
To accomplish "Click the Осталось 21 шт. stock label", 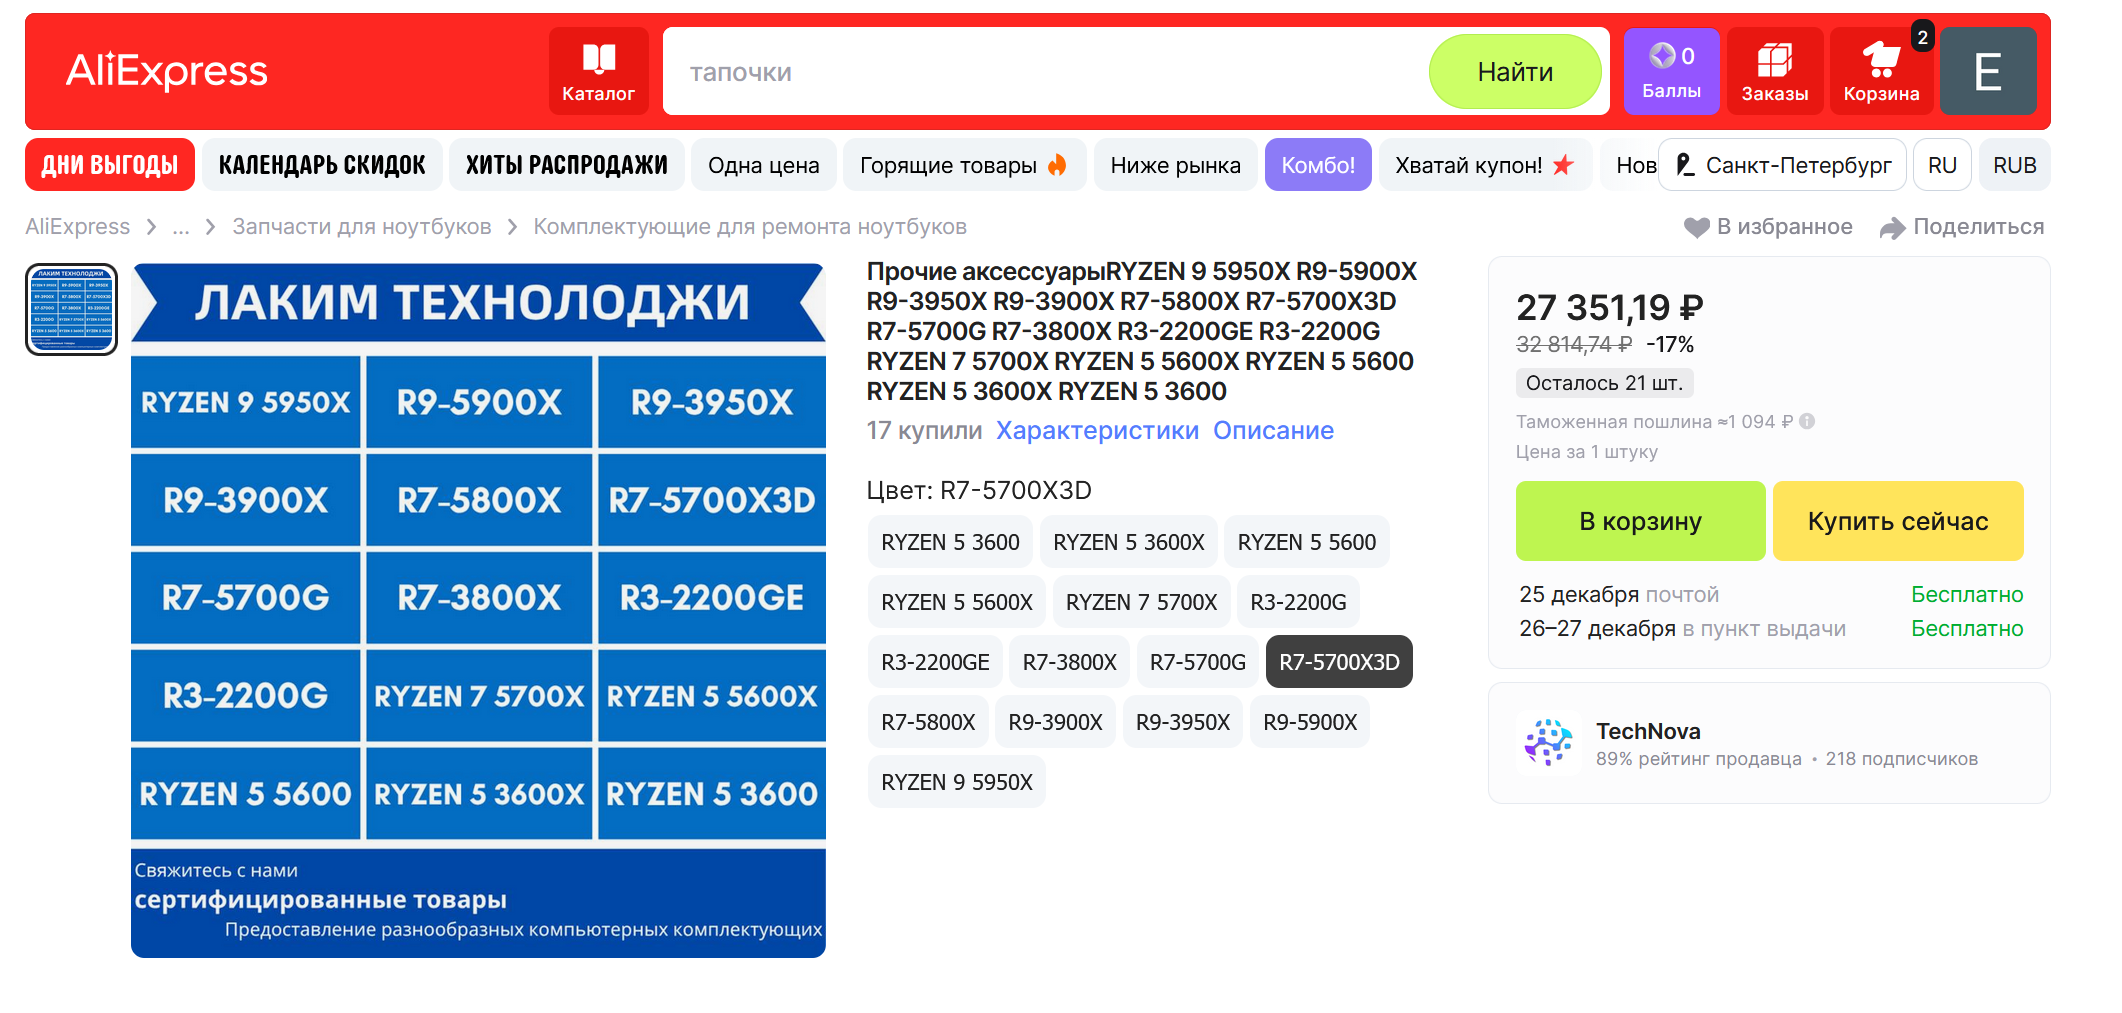I will point(1604,383).
